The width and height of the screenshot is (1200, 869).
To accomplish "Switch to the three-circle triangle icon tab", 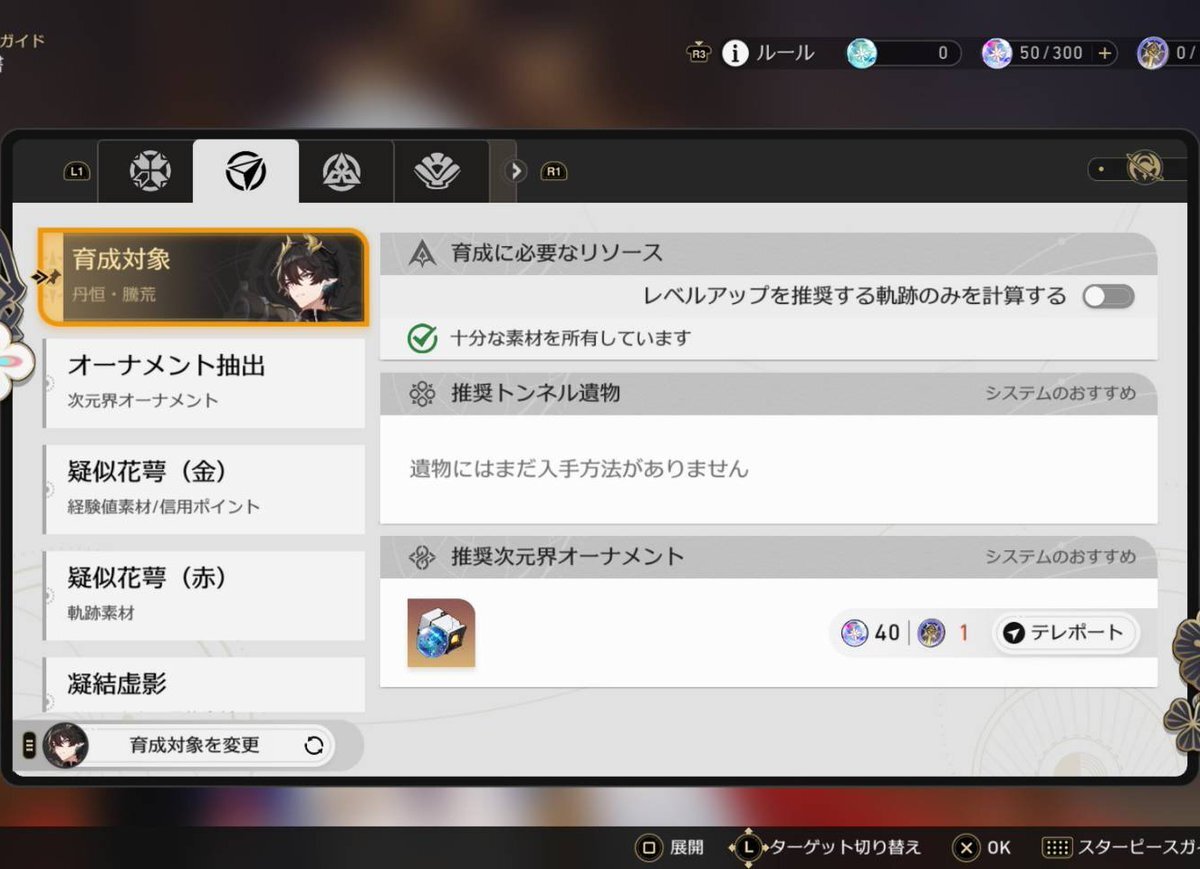I will point(342,172).
